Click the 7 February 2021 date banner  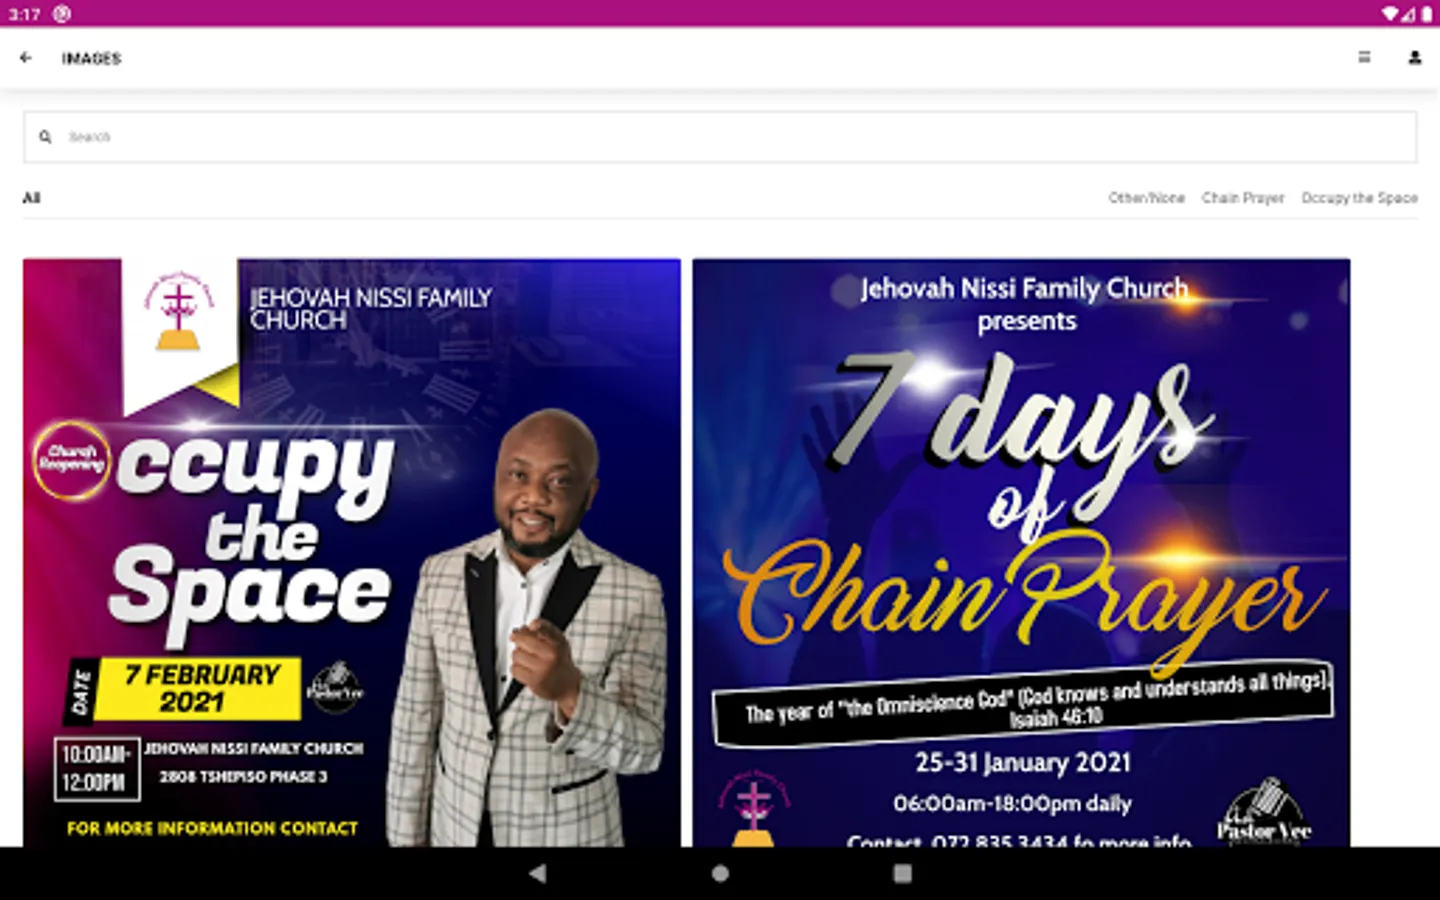click(202, 688)
